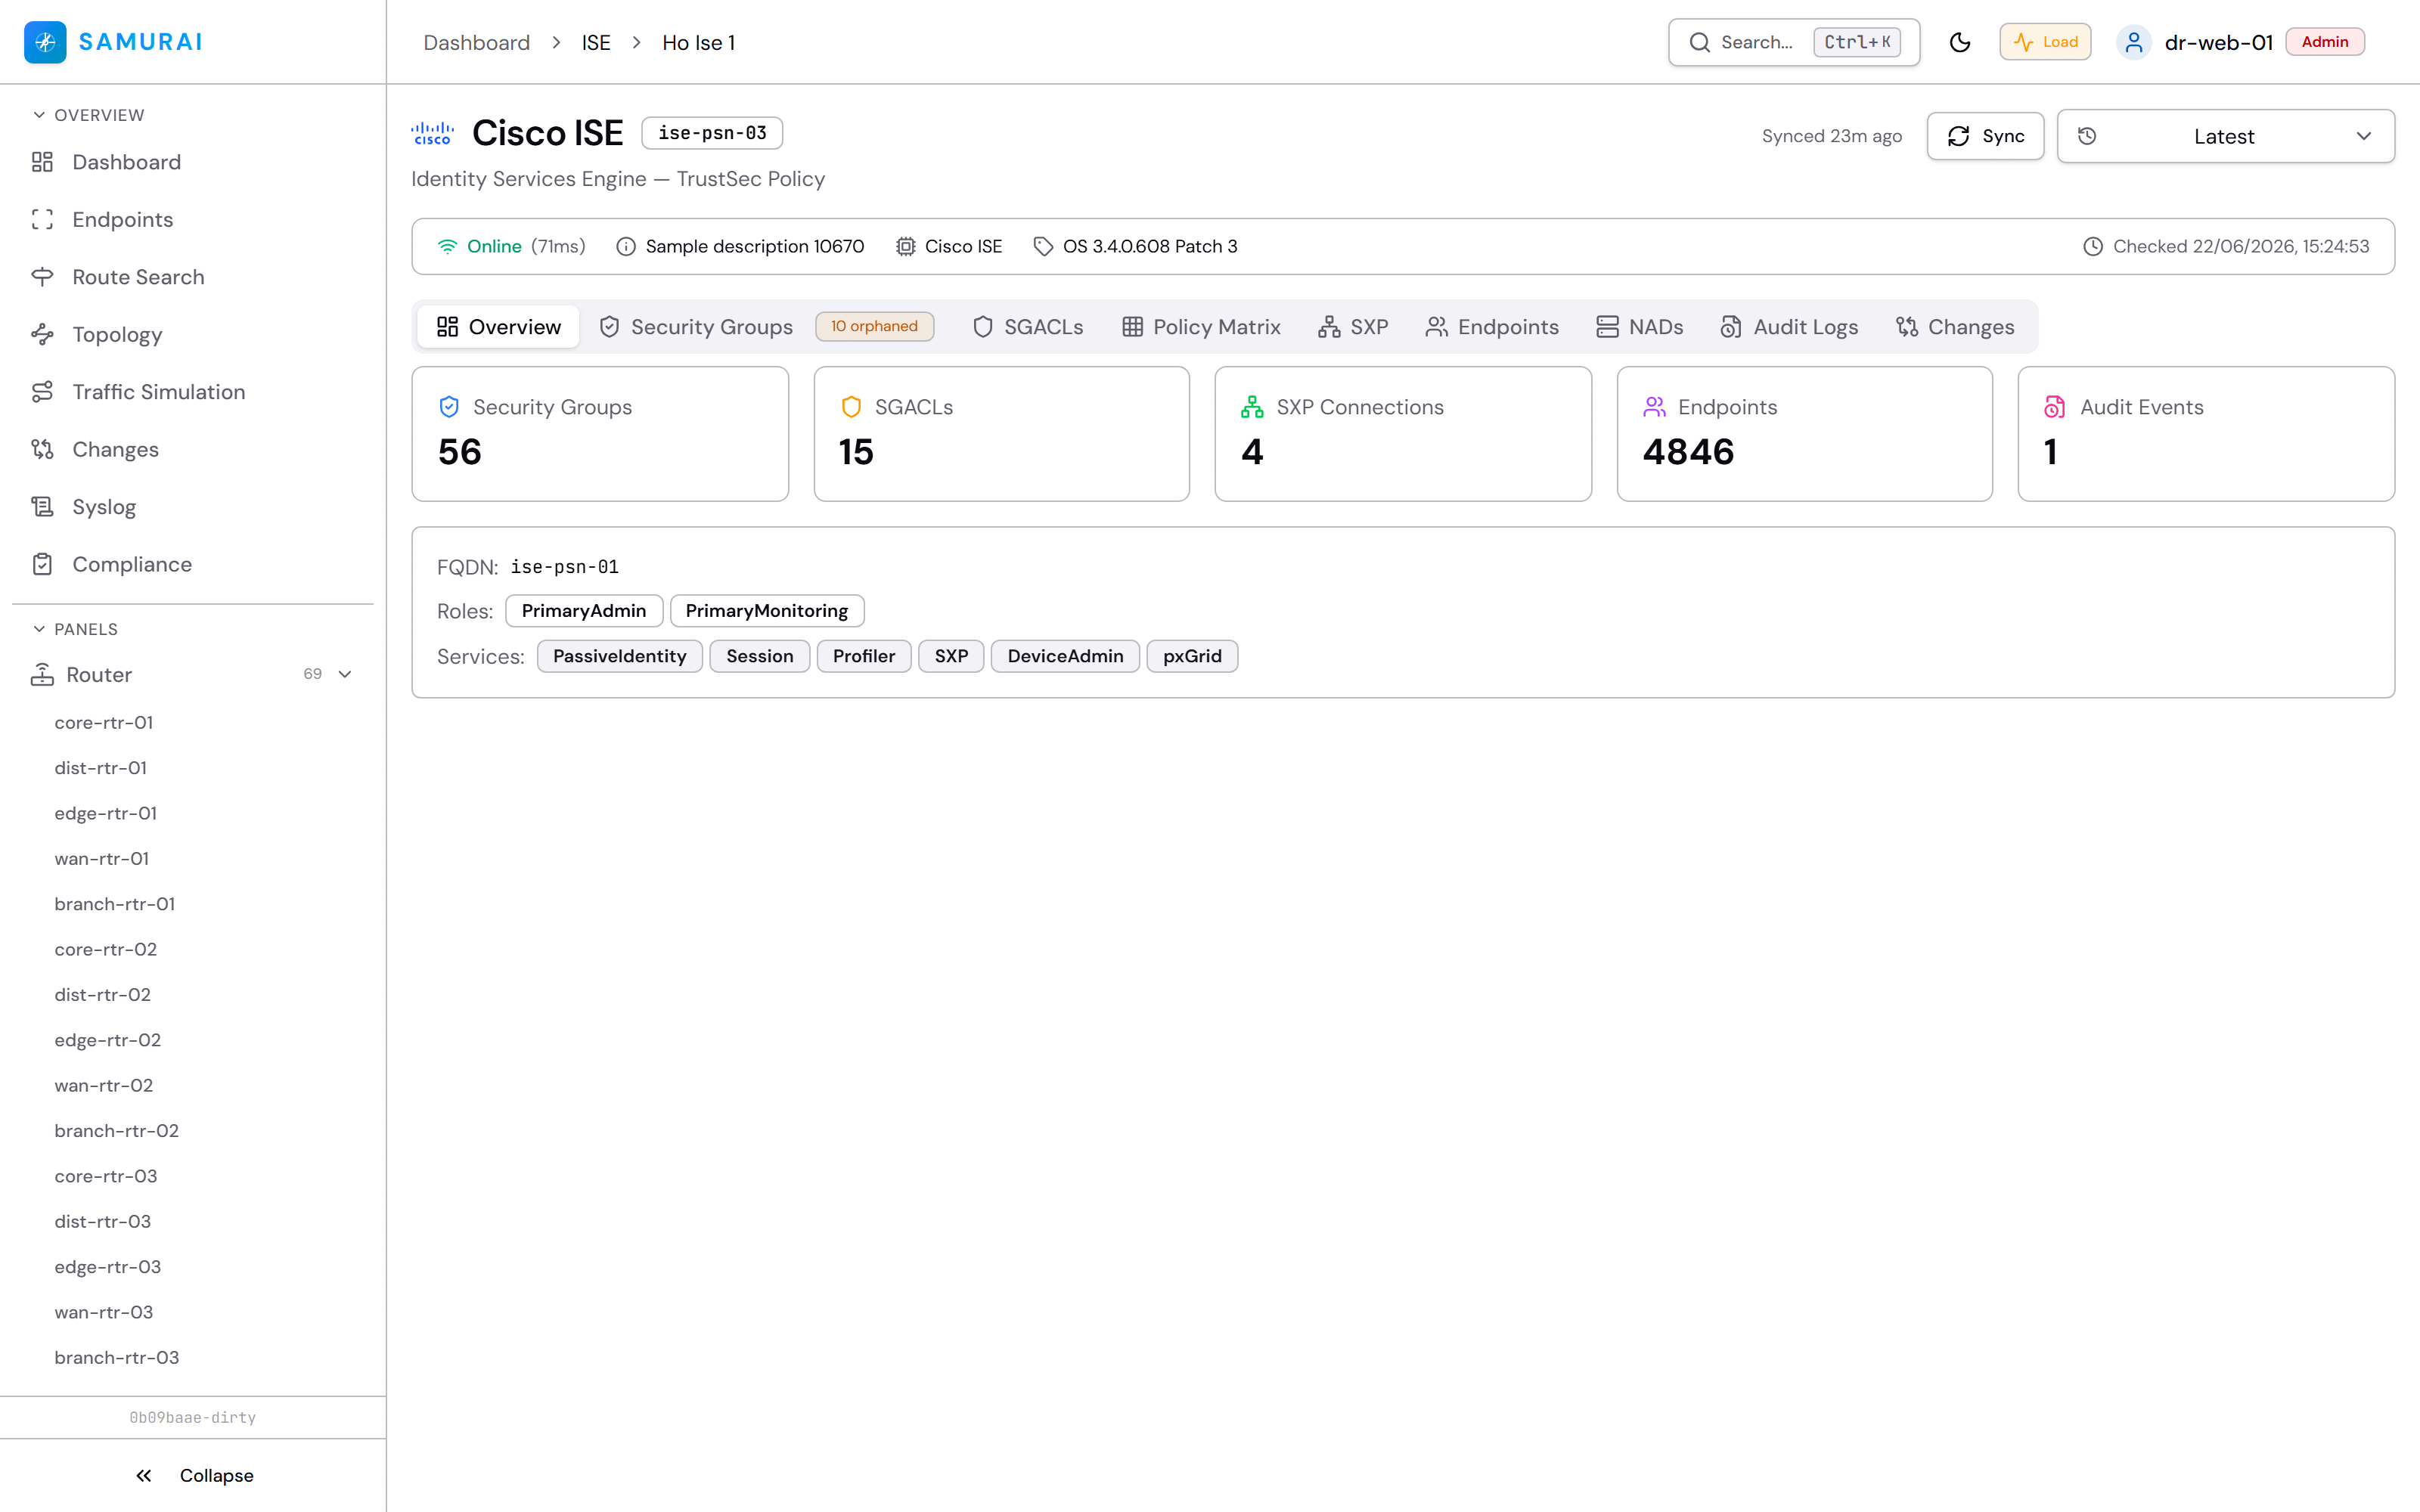
Task: Click the chip icon beside Cisco ISE
Action: (x=905, y=247)
